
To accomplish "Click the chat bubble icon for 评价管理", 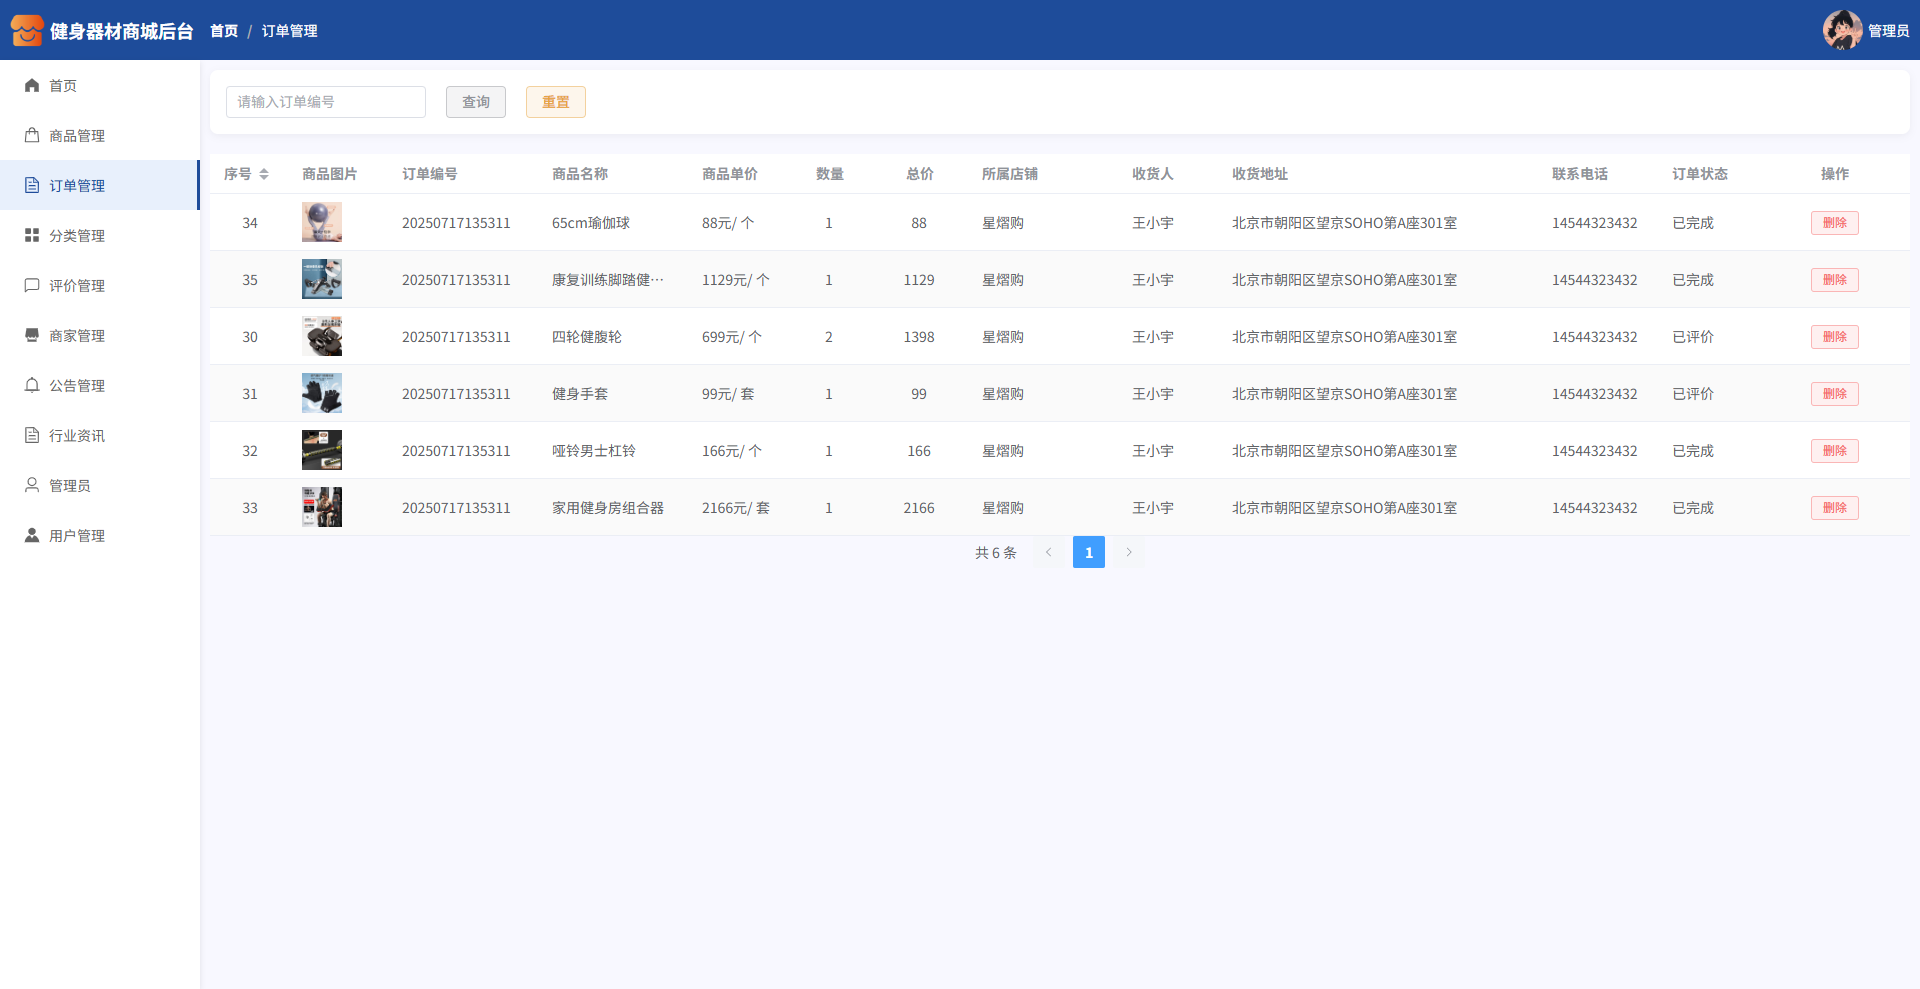I will (x=32, y=285).
